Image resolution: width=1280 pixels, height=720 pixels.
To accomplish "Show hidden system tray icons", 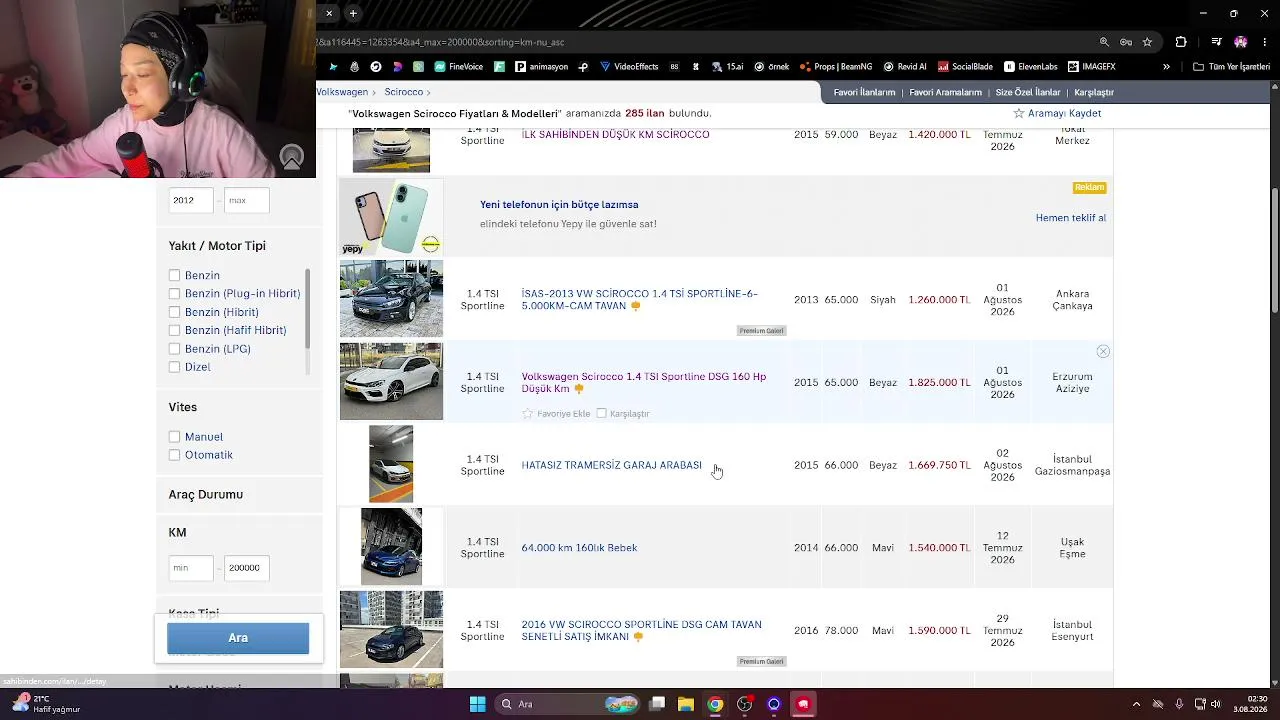I will (x=1136, y=704).
